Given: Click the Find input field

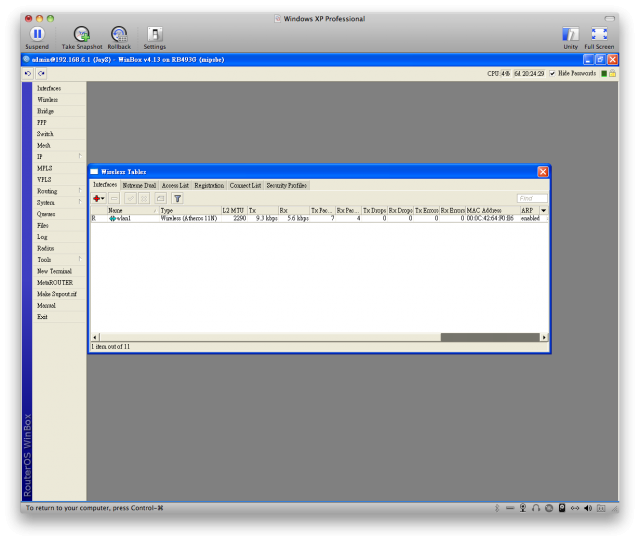Looking at the screenshot, I should click(x=532, y=198).
